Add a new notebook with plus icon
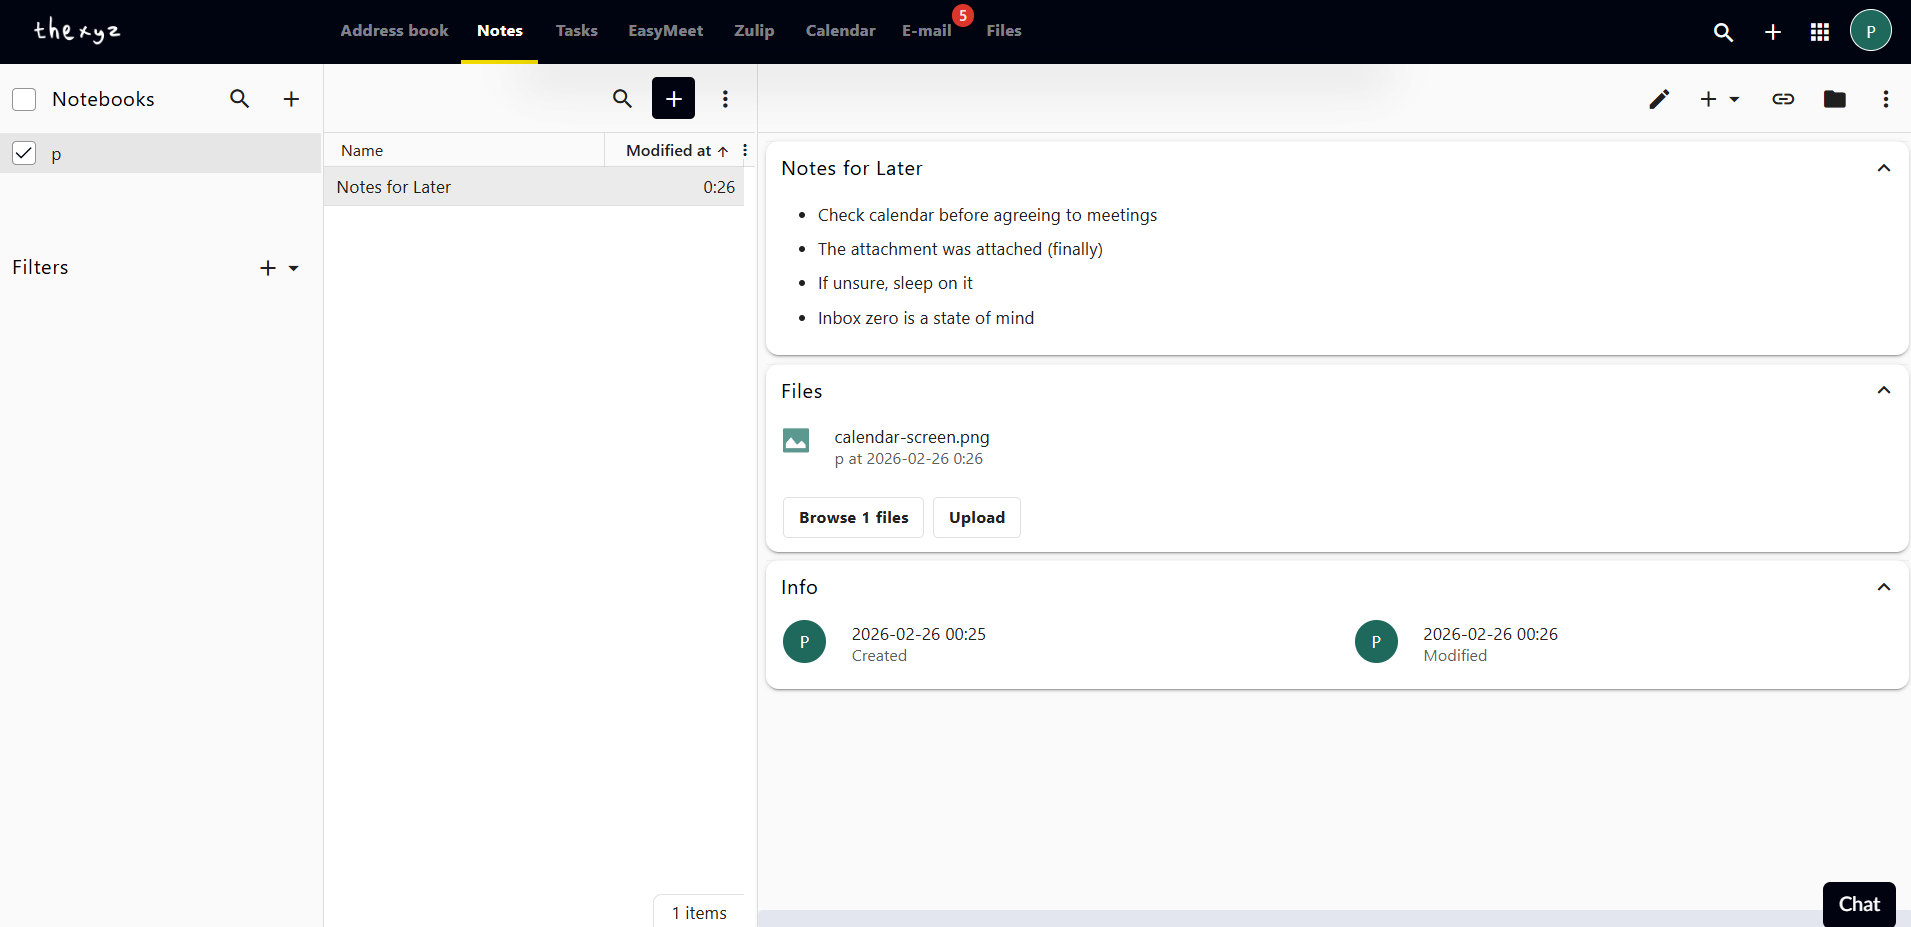Viewport: 1911px width, 927px height. pyautogui.click(x=291, y=99)
